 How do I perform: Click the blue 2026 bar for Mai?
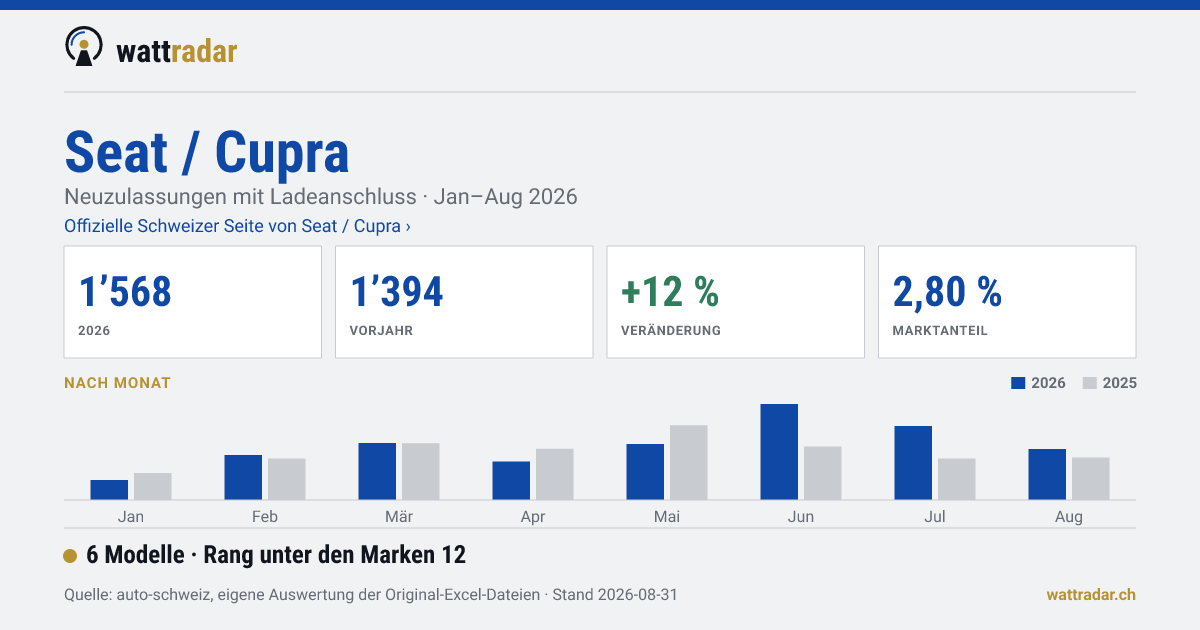point(645,472)
